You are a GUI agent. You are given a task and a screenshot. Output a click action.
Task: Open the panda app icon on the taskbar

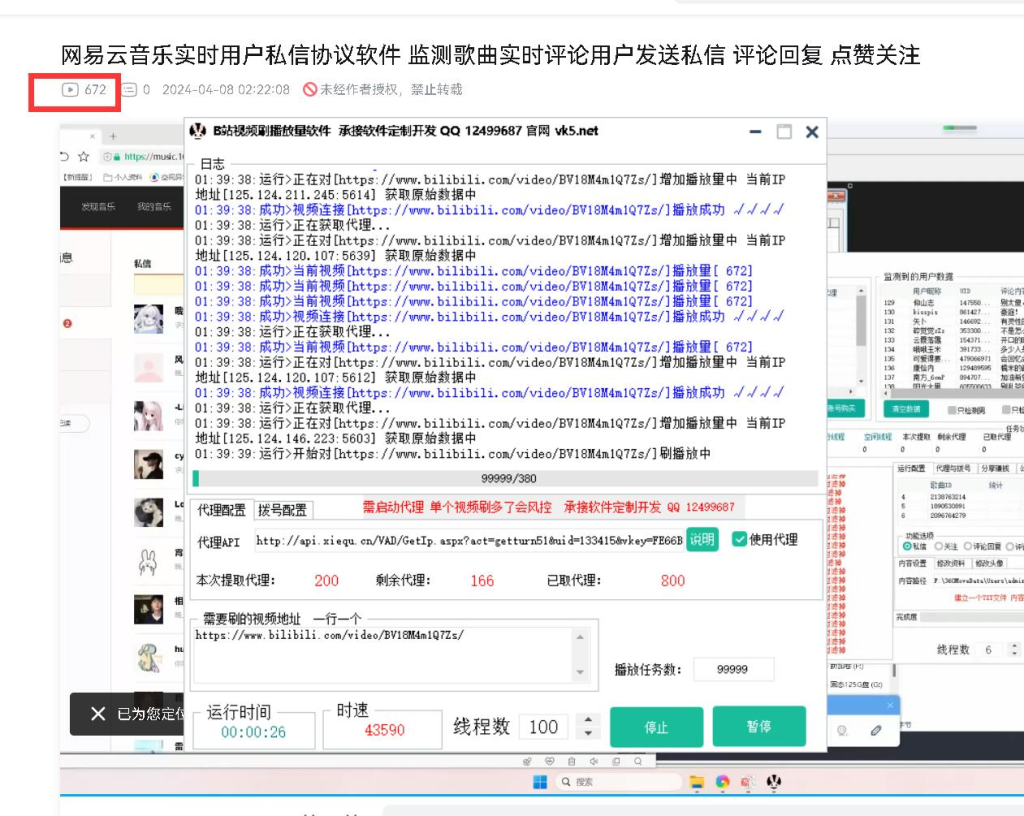(x=774, y=782)
